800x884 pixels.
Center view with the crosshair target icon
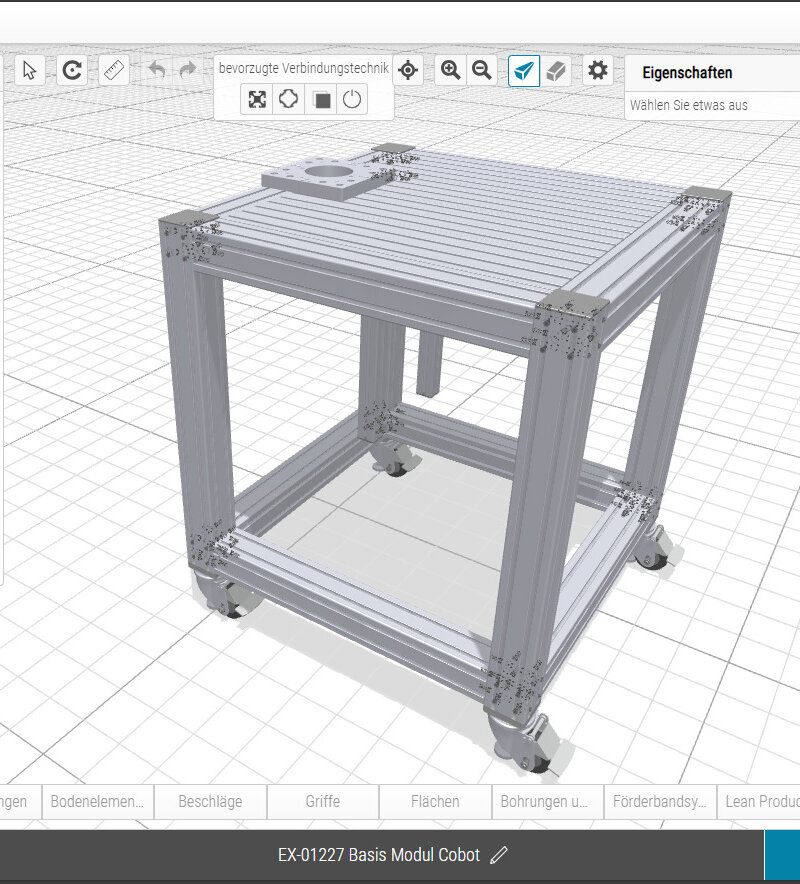[407, 70]
